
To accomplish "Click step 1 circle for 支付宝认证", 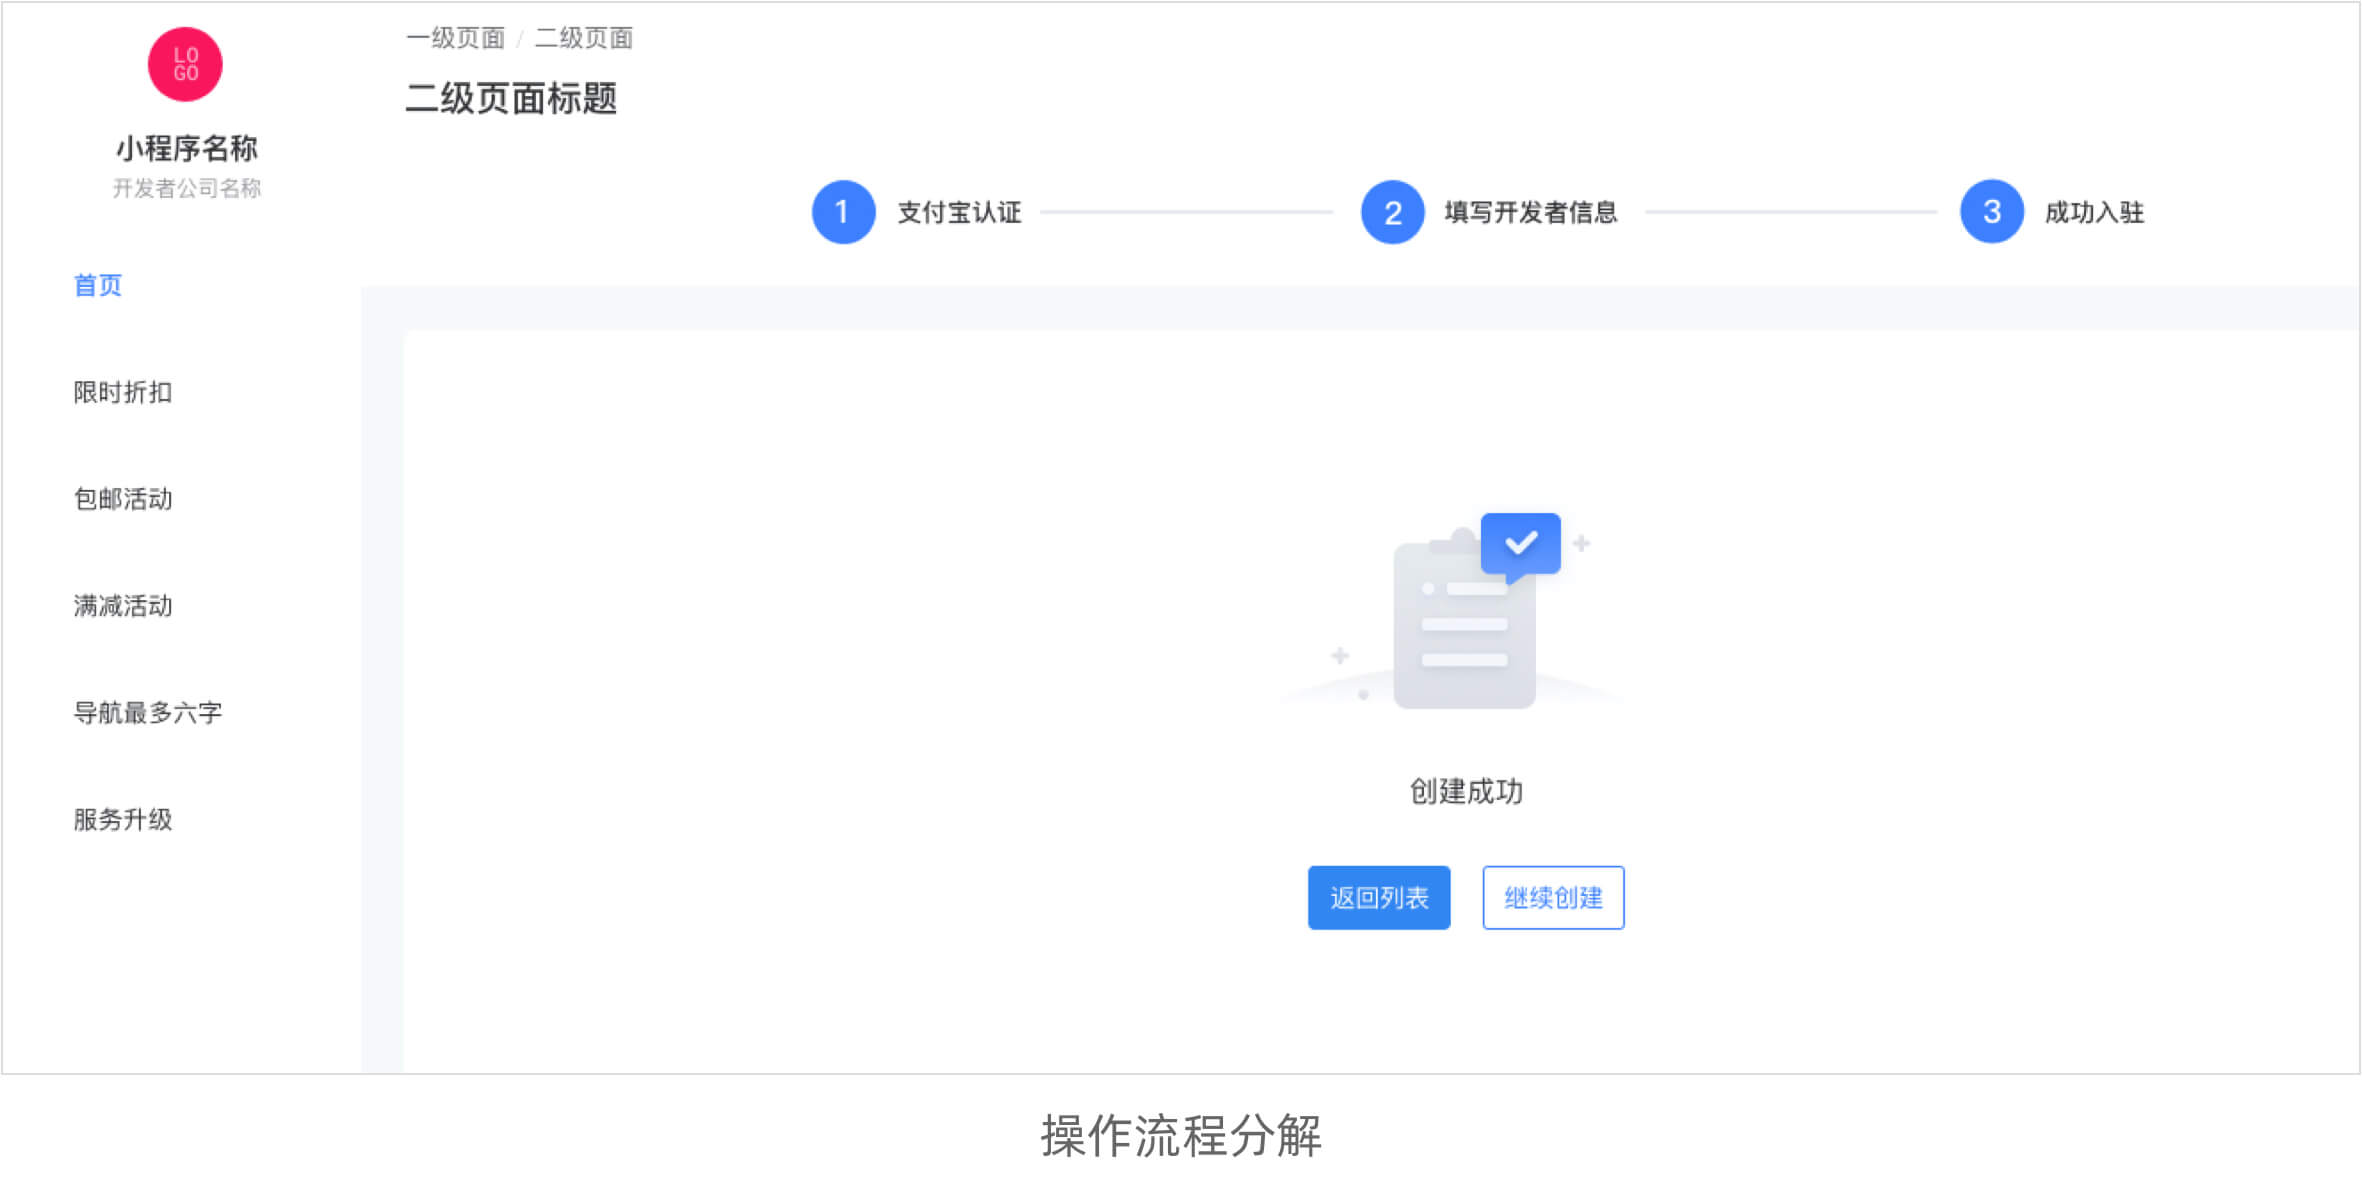I will coord(843,212).
